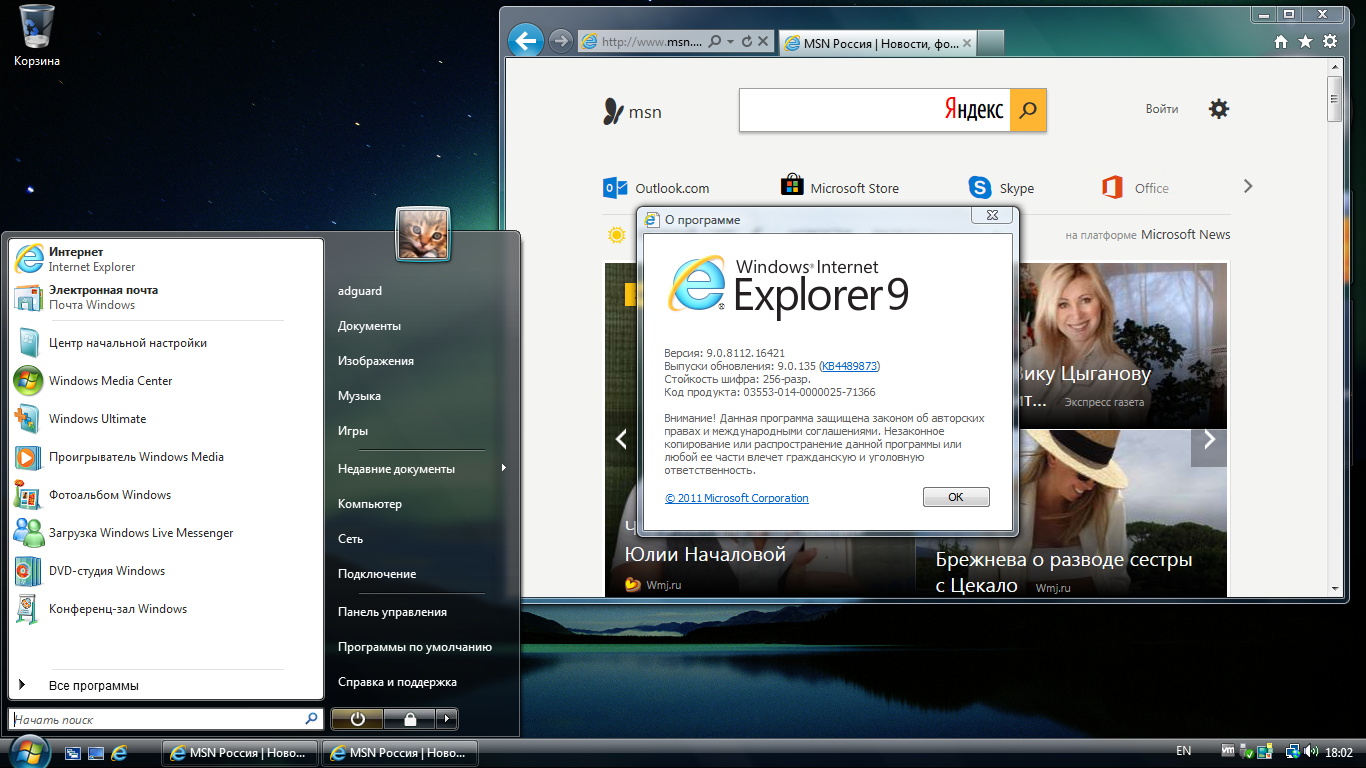Screen dimensions: 1366x768
Task: Open a new blank tab in IE
Action: click(991, 43)
